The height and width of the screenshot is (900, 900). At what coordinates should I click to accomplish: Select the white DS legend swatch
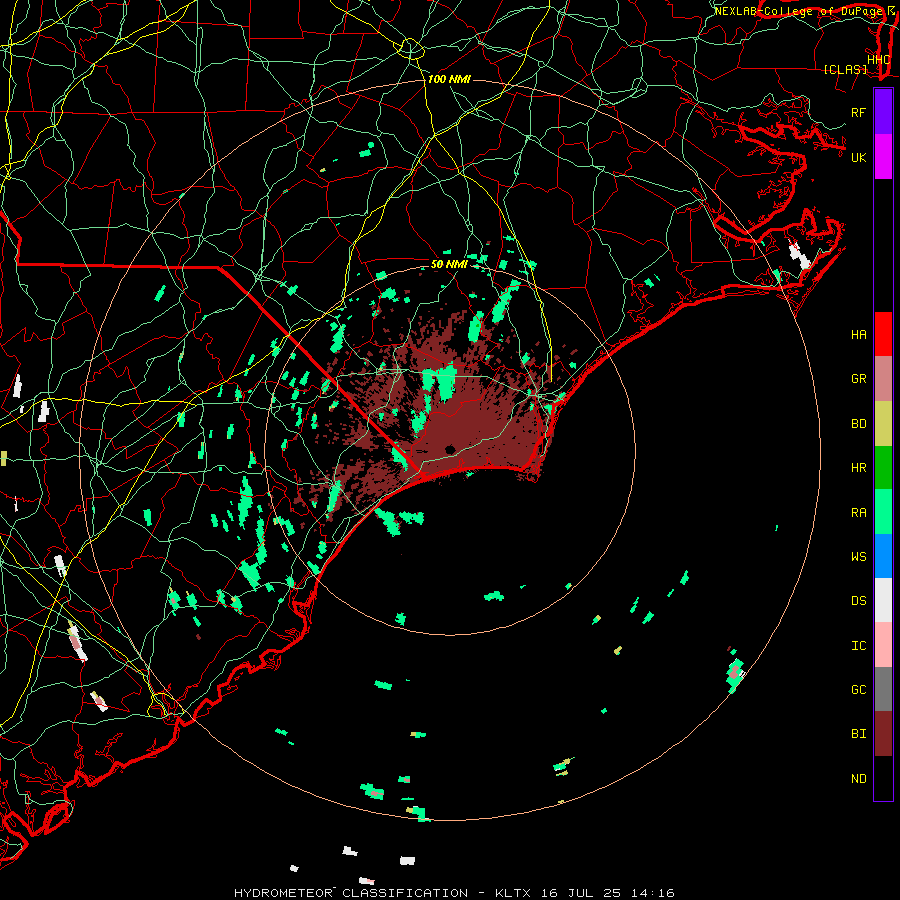coord(883,600)
